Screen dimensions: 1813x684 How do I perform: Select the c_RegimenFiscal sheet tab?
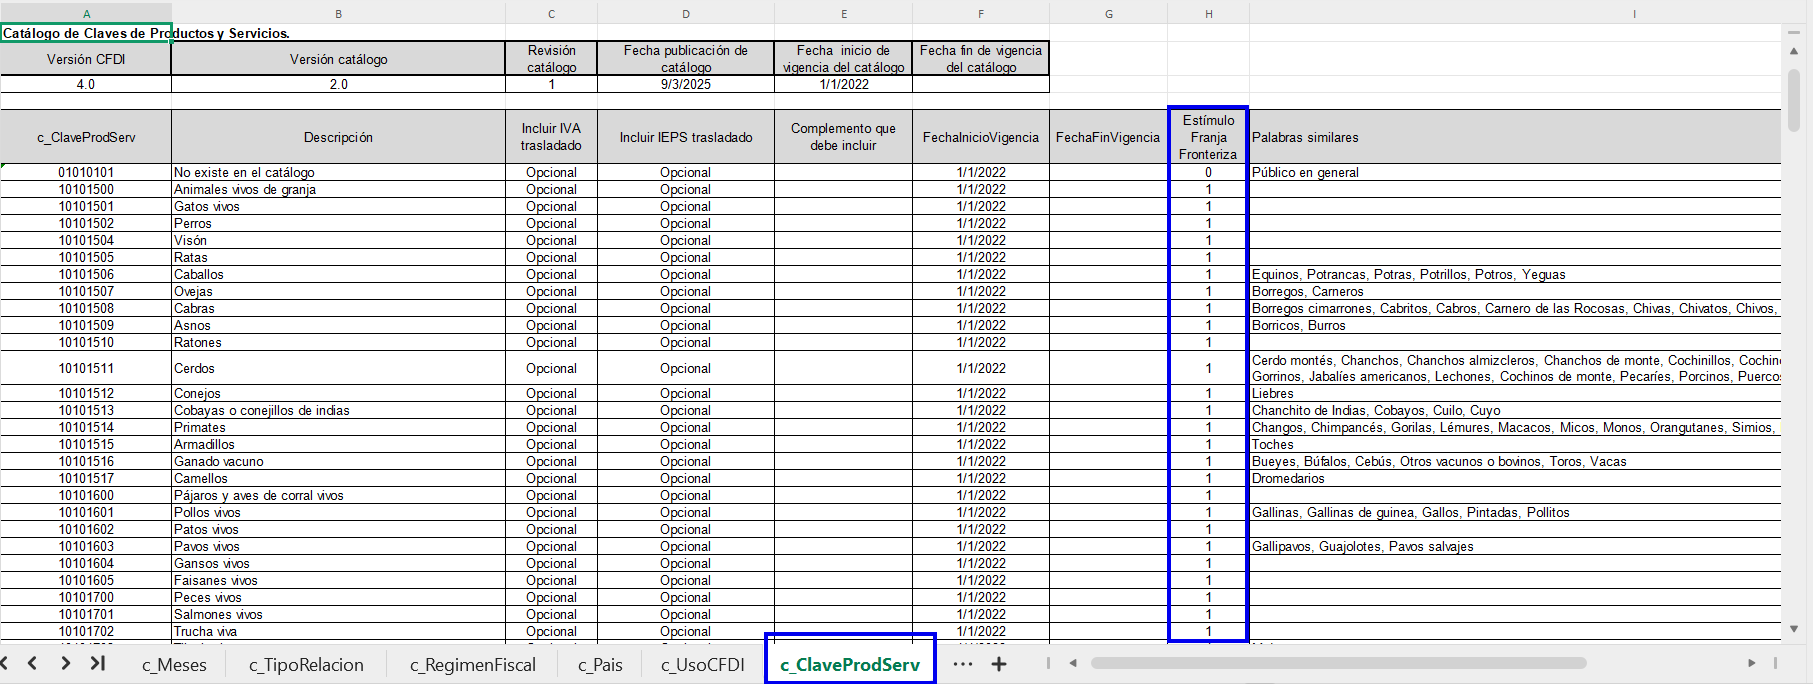472,665
